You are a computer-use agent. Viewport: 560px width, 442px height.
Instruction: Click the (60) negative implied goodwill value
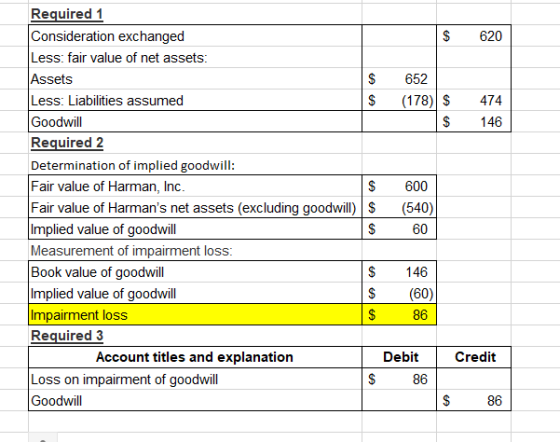[399, 293]
